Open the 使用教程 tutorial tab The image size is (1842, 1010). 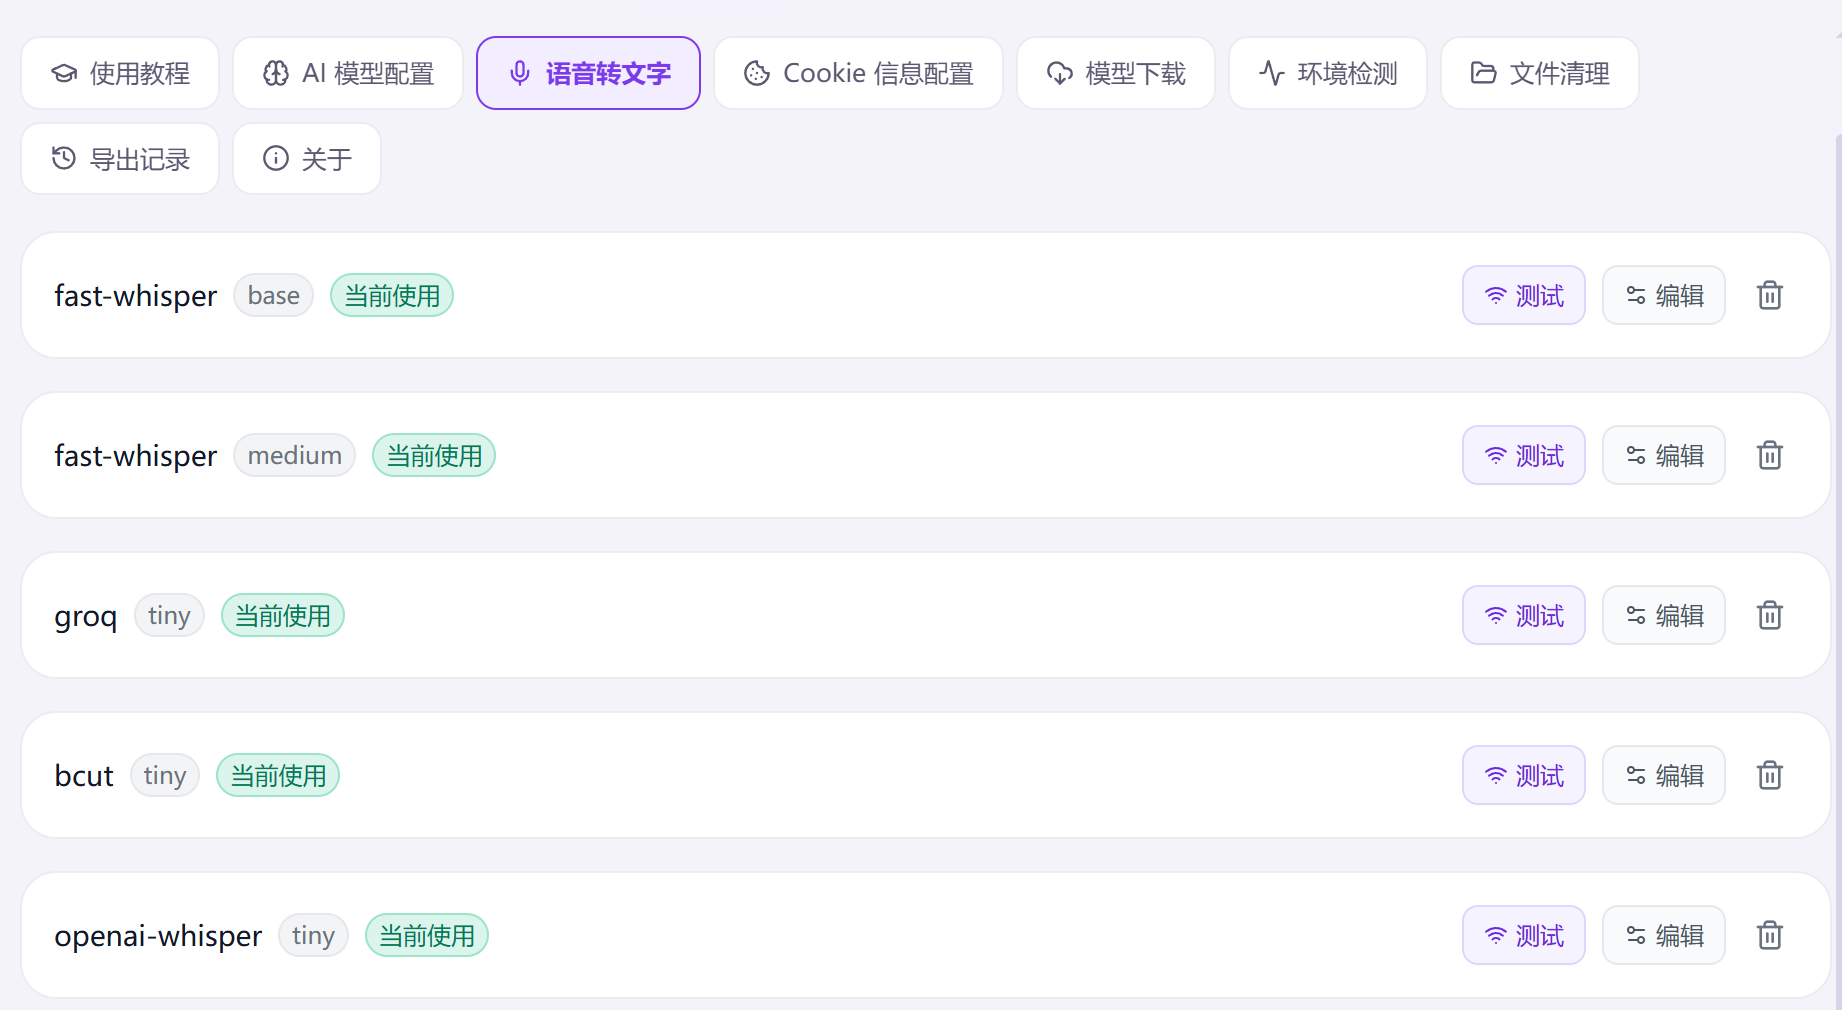point(120,73)
